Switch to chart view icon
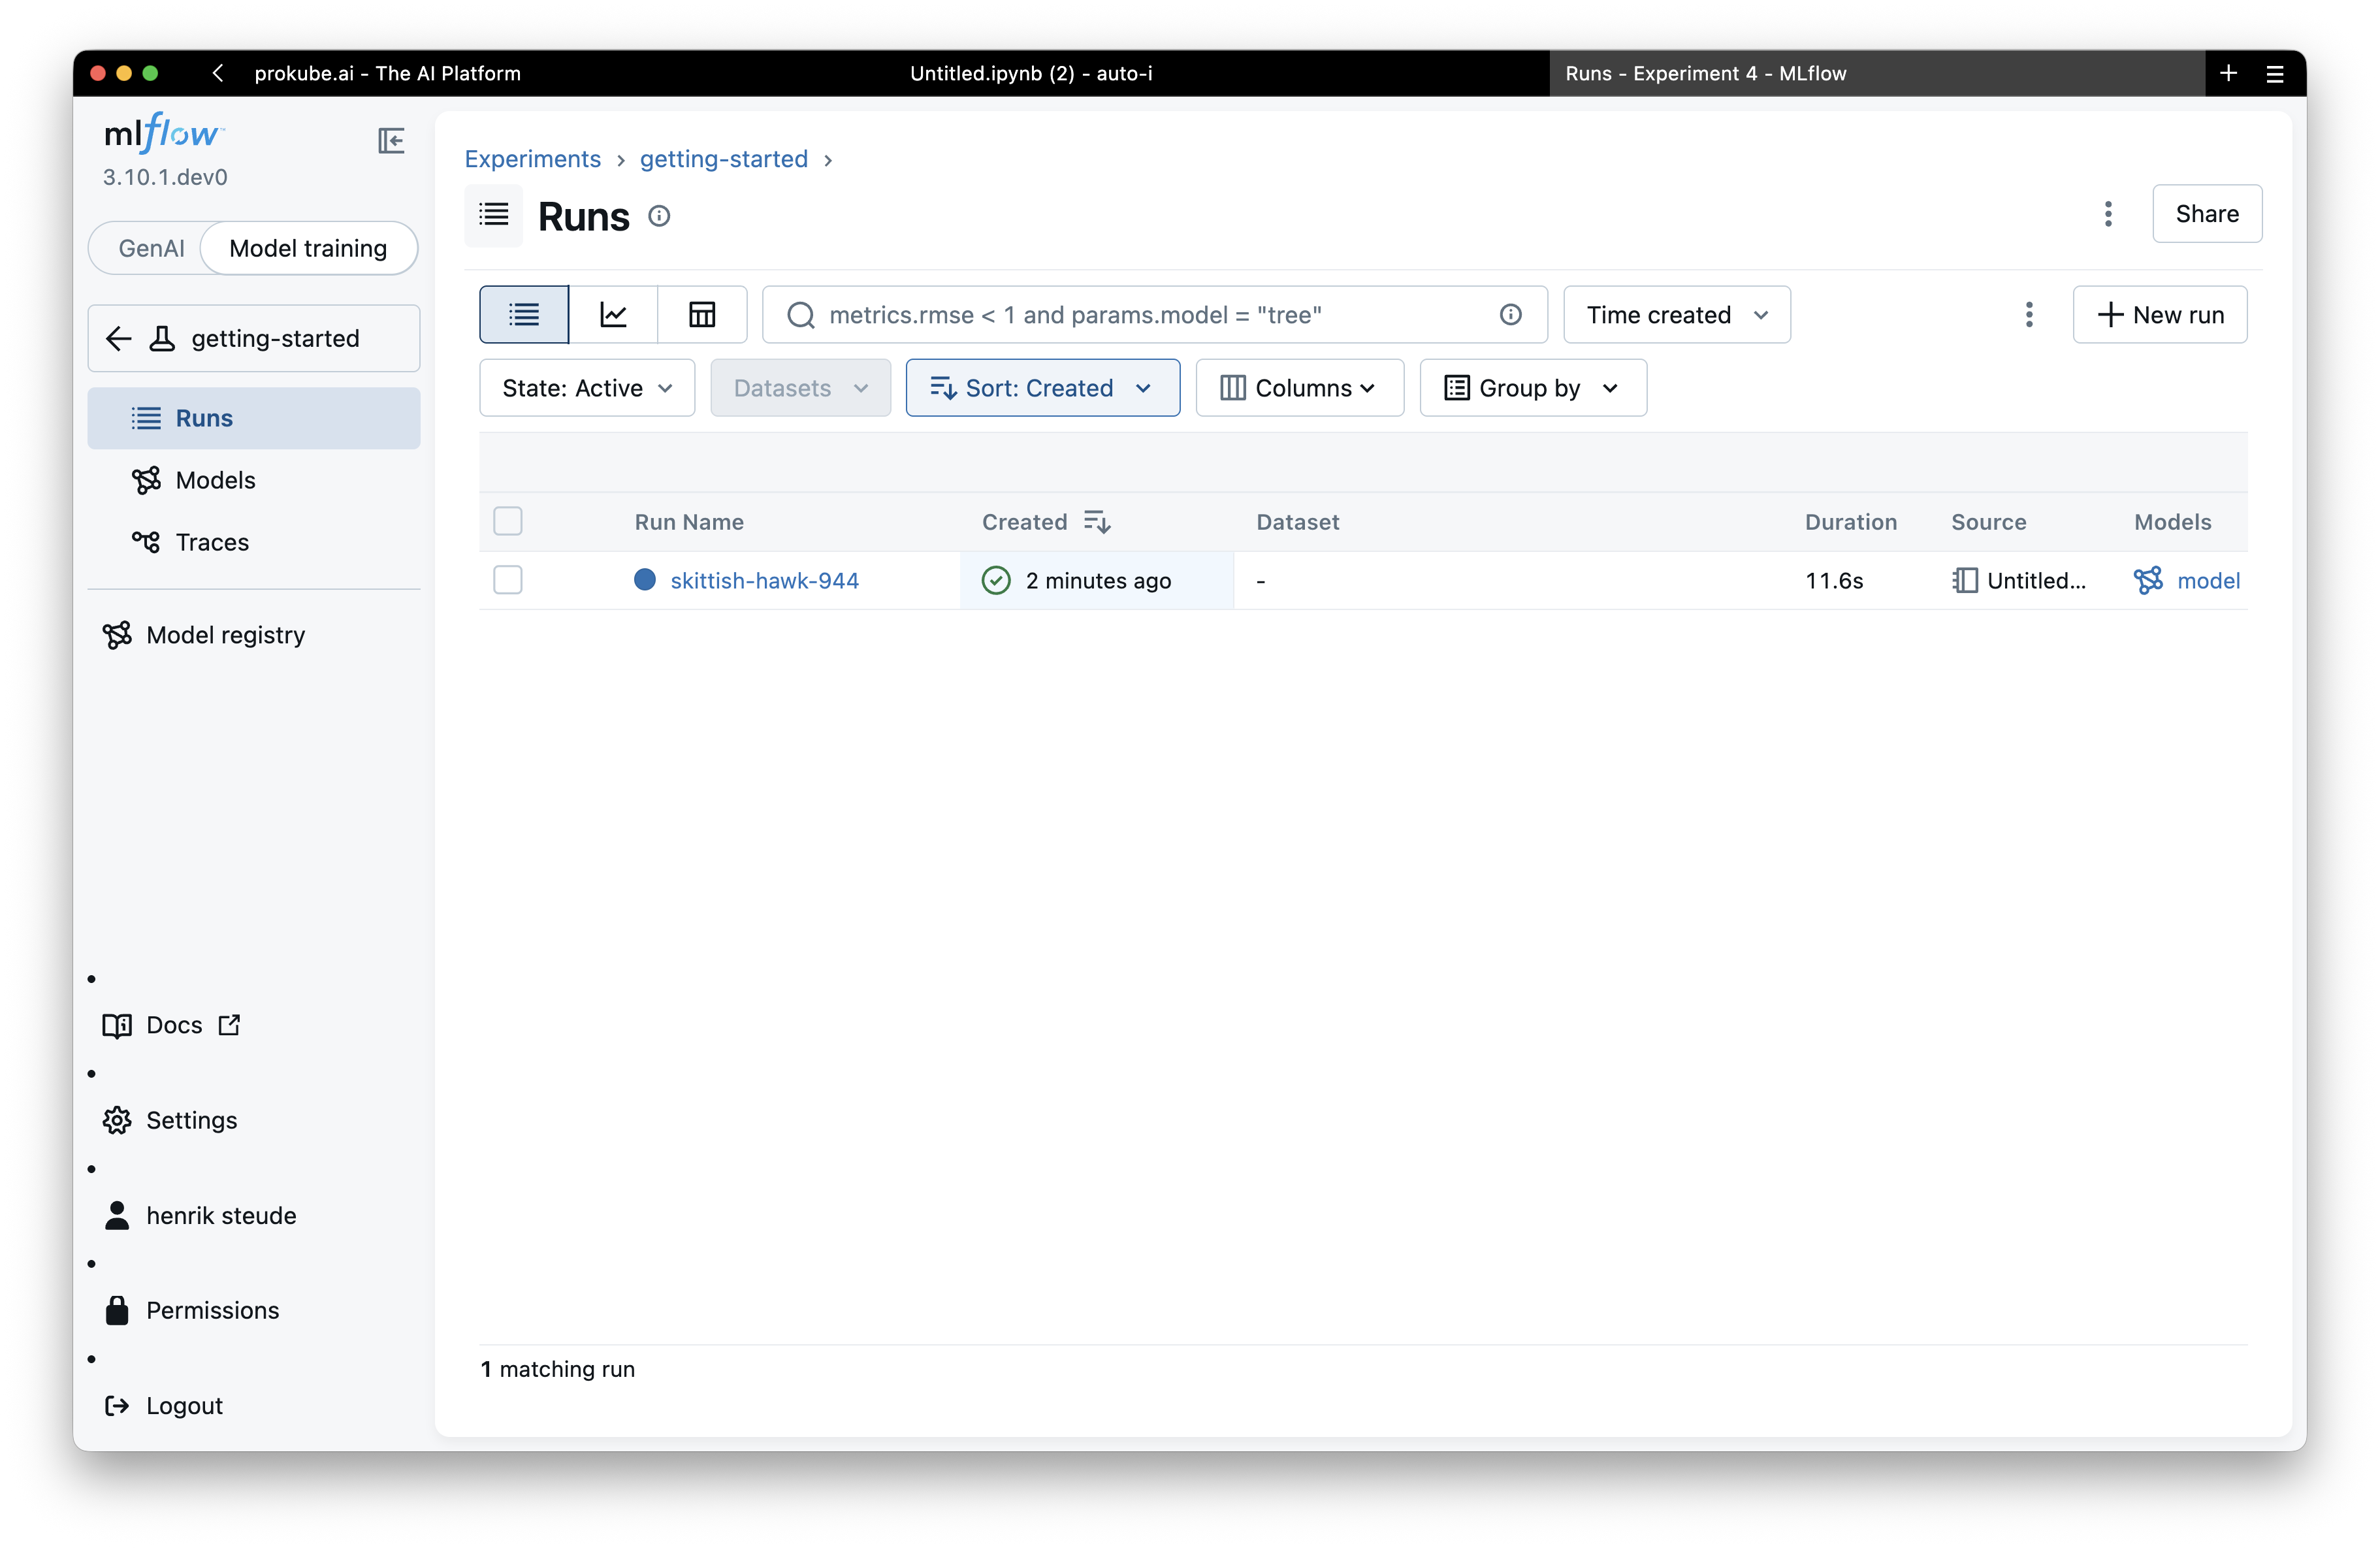This screenshot has height=1548, width=2380. (613, 315)
